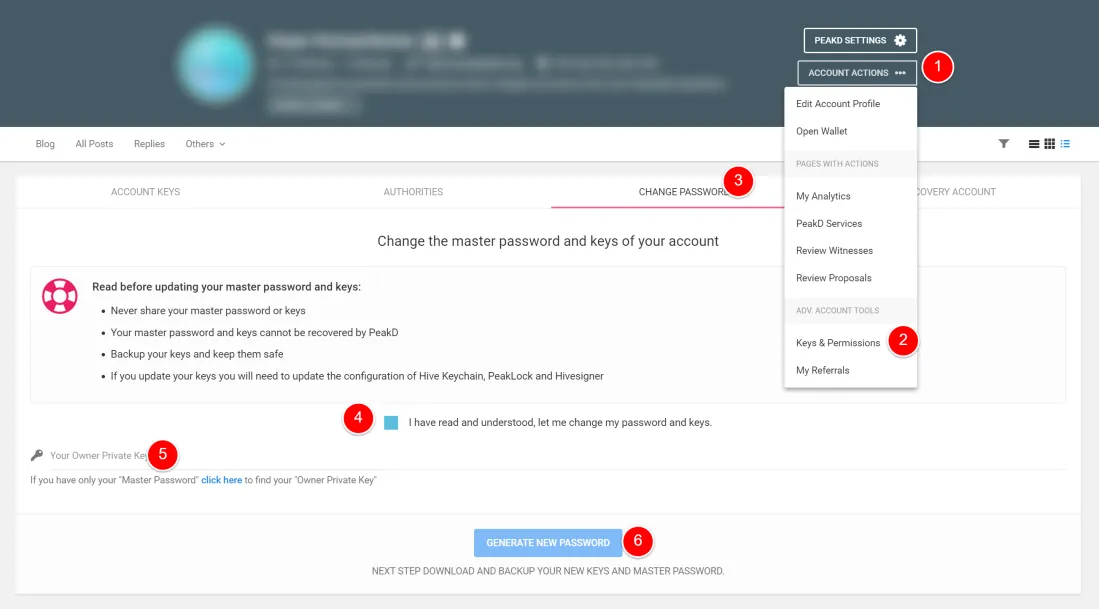
Task: Click the lifebuoy help icon
Action: tap(60, 296)
